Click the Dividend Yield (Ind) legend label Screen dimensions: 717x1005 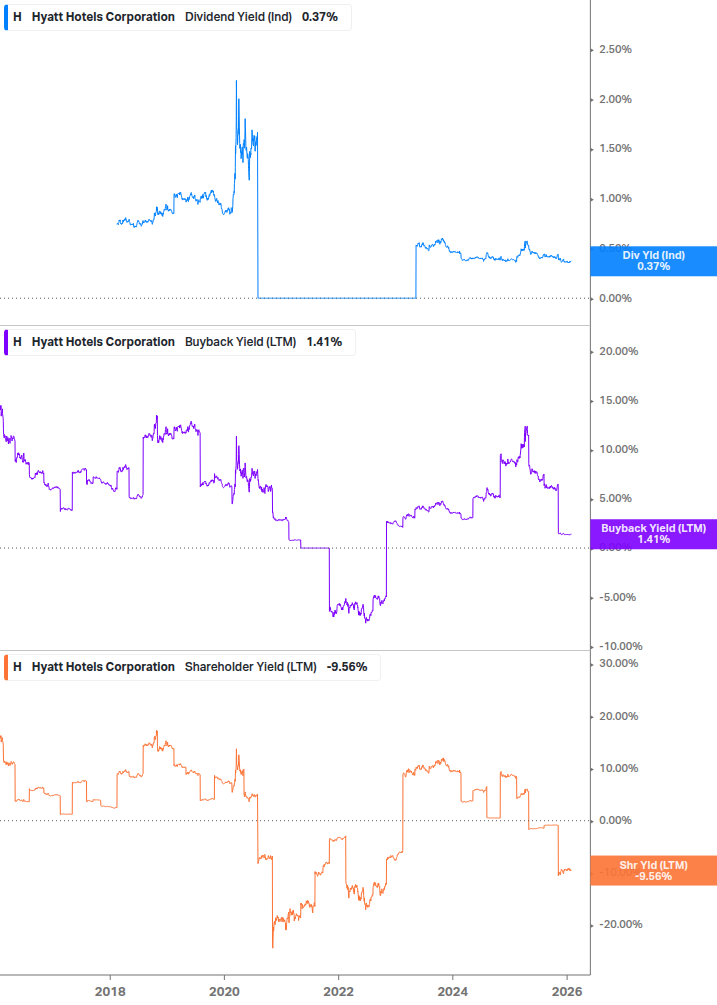point(238,17)
